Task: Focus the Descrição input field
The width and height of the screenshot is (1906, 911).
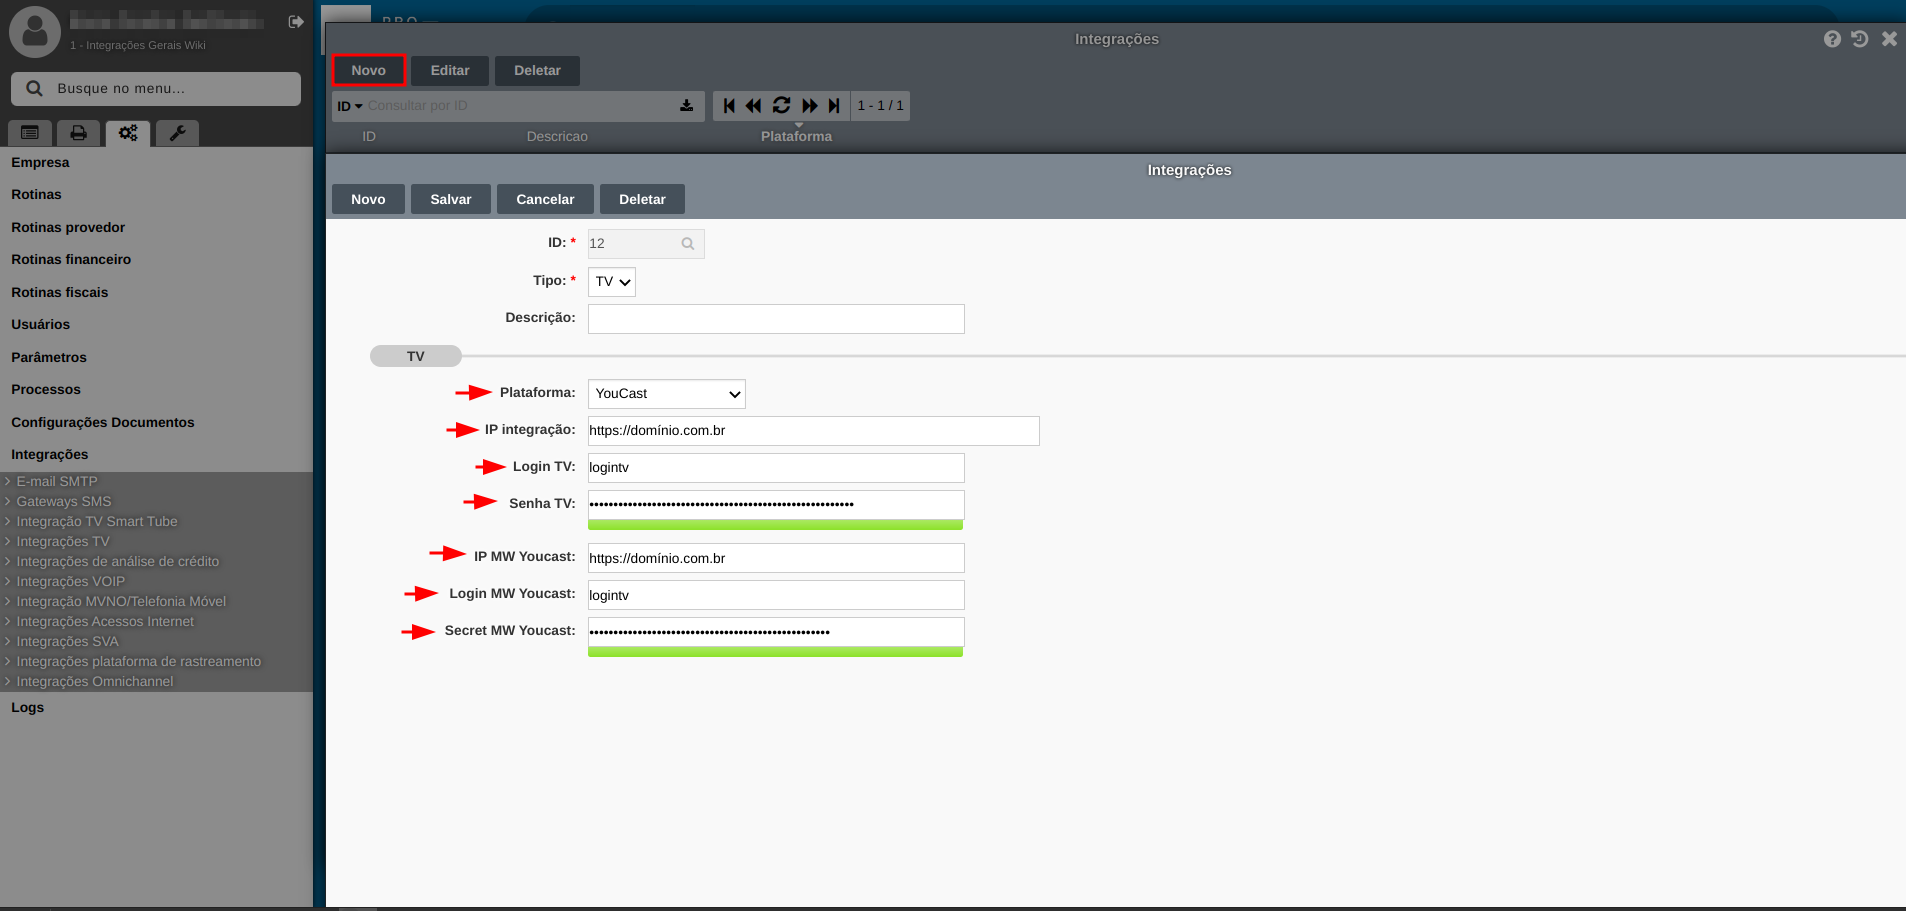Action: tap(776, 319)
